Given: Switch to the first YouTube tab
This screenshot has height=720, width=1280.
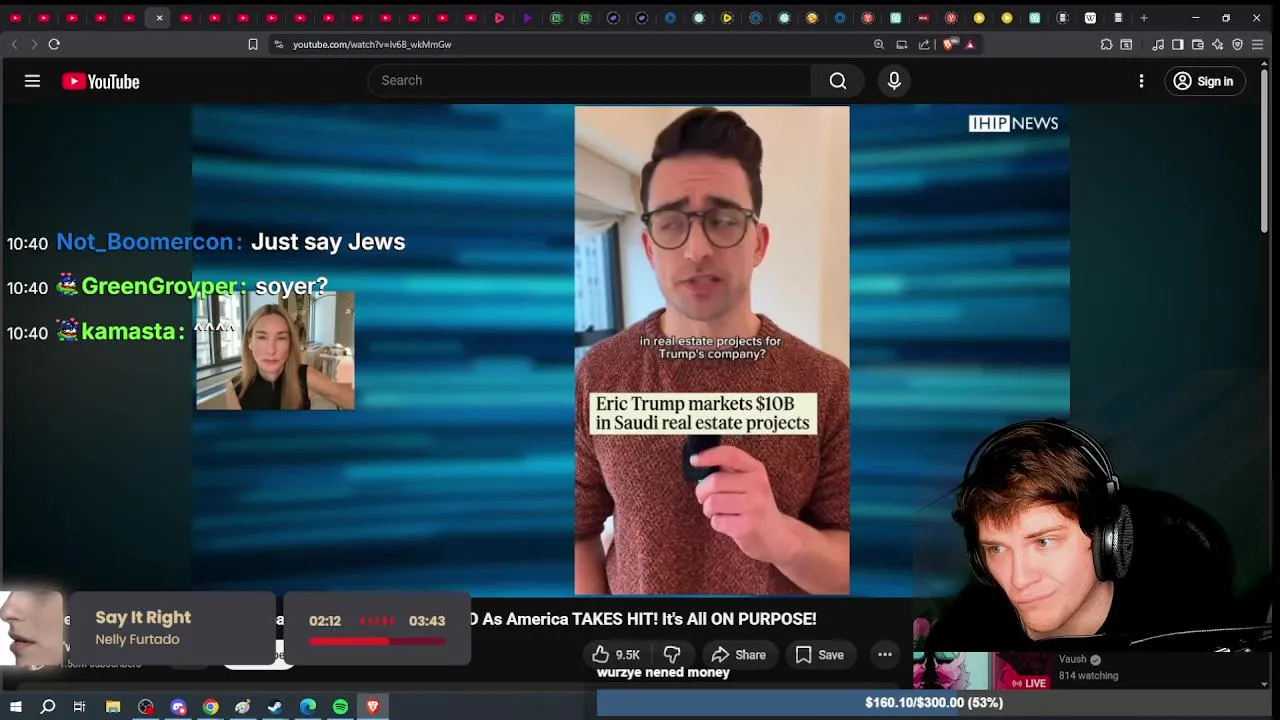Looking at the screenshot, I should tap(15, 18).
